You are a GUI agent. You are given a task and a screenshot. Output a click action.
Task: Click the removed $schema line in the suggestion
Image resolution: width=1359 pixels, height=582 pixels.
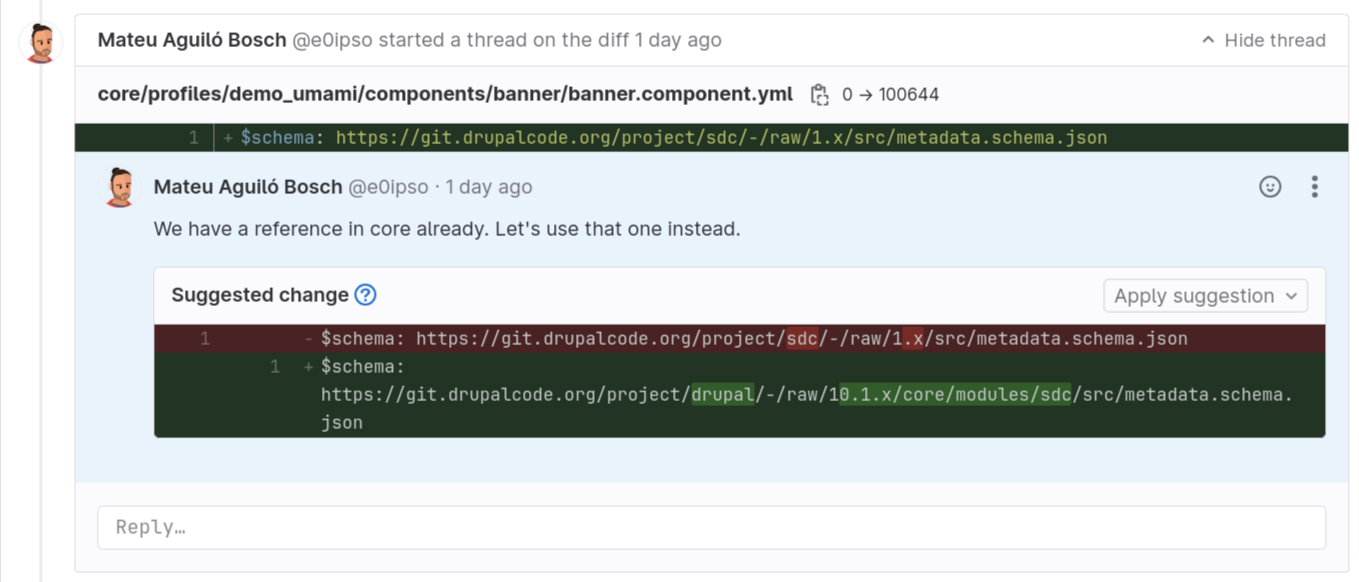[700, 338]
